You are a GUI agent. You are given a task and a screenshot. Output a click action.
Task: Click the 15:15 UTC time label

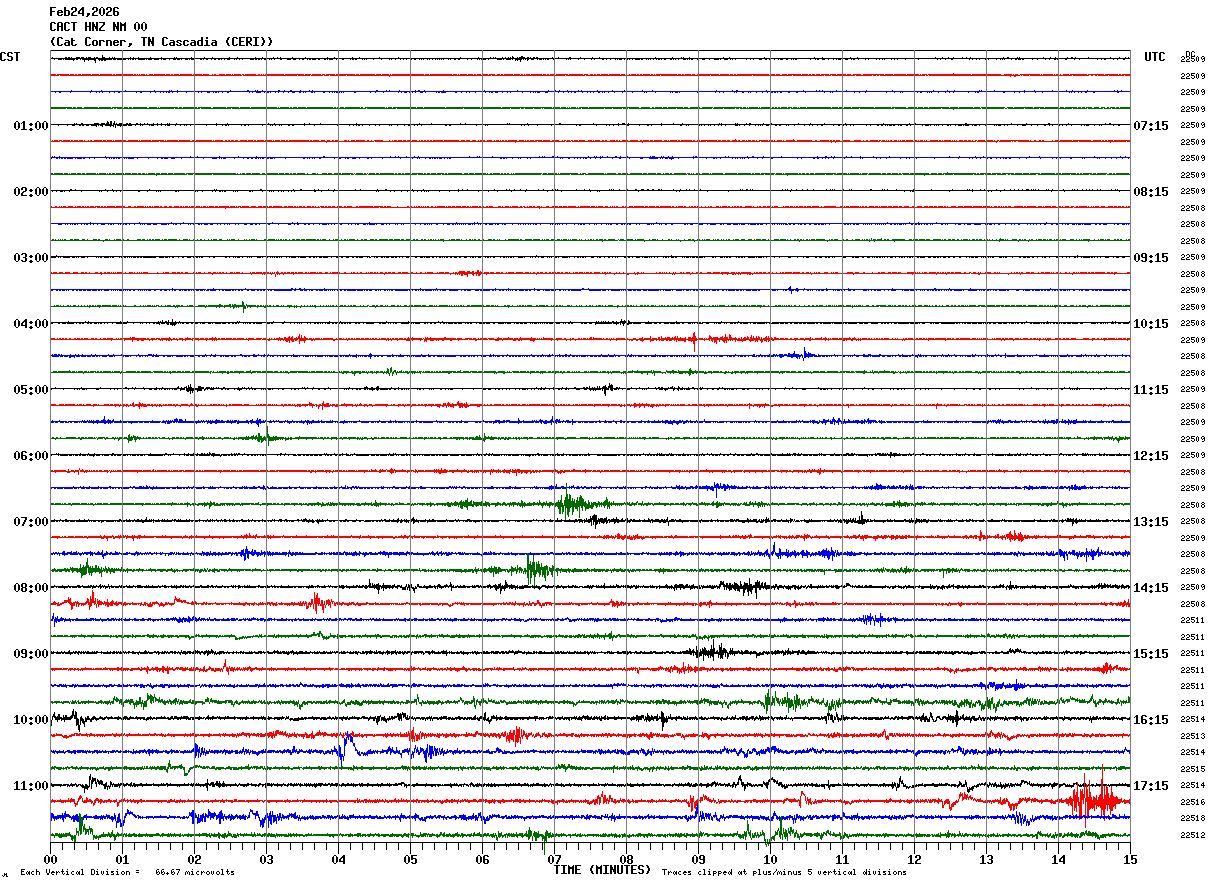(x=1151, y=654)
